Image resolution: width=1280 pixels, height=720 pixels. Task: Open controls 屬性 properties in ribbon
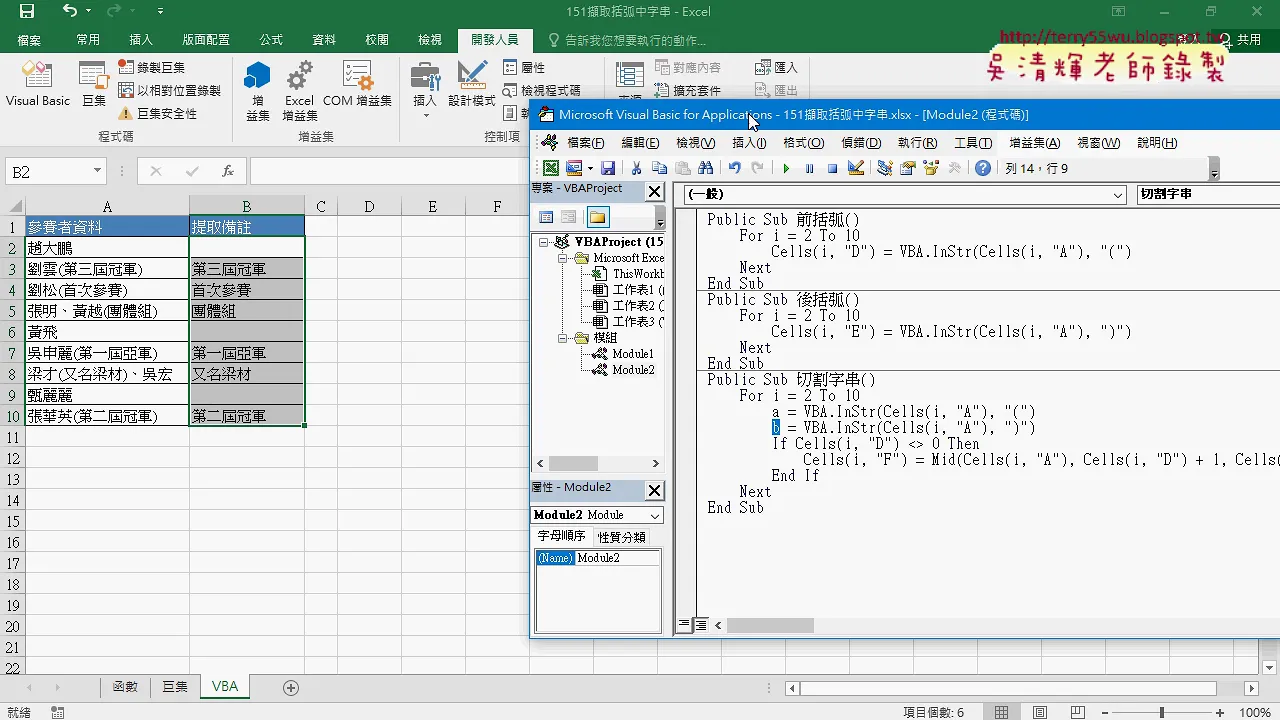(524, 67)
